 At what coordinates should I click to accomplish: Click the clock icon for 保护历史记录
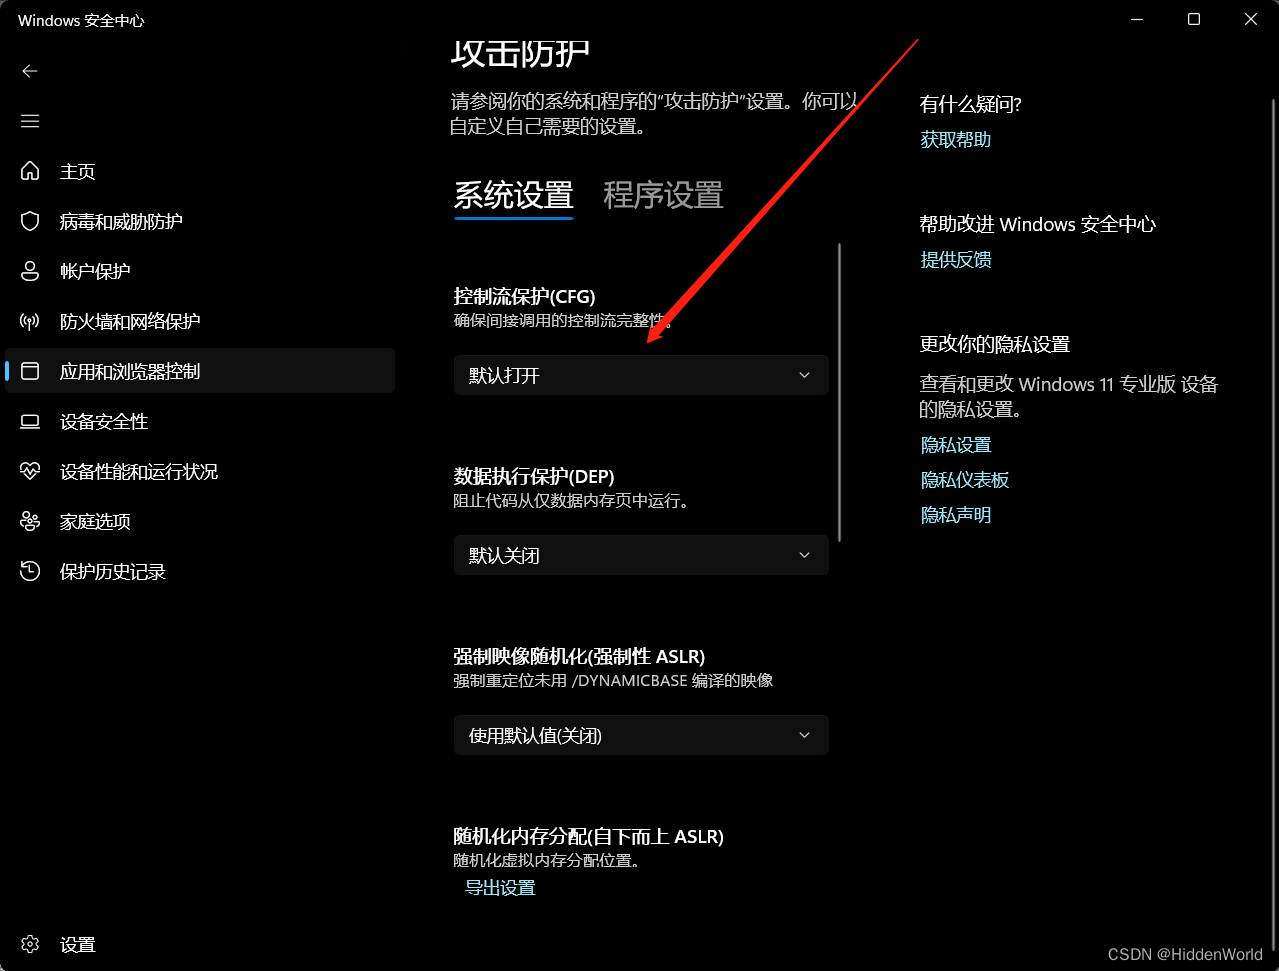coord(30,571)
